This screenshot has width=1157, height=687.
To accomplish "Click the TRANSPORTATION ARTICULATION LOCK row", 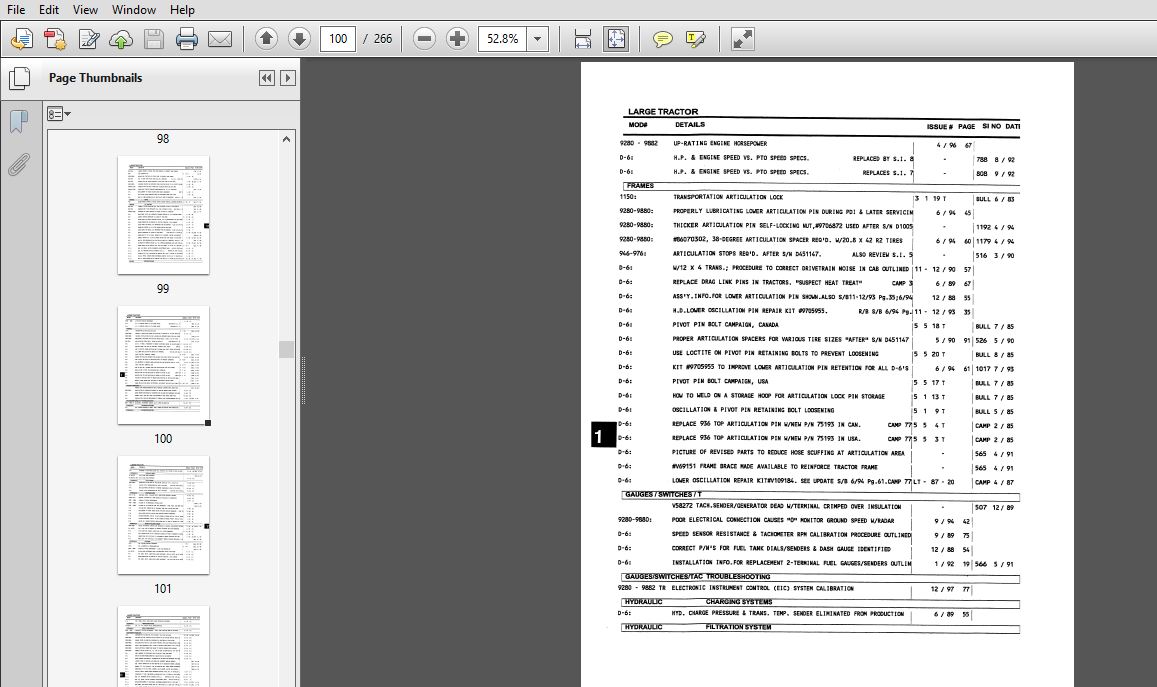I will coord(819,198).
